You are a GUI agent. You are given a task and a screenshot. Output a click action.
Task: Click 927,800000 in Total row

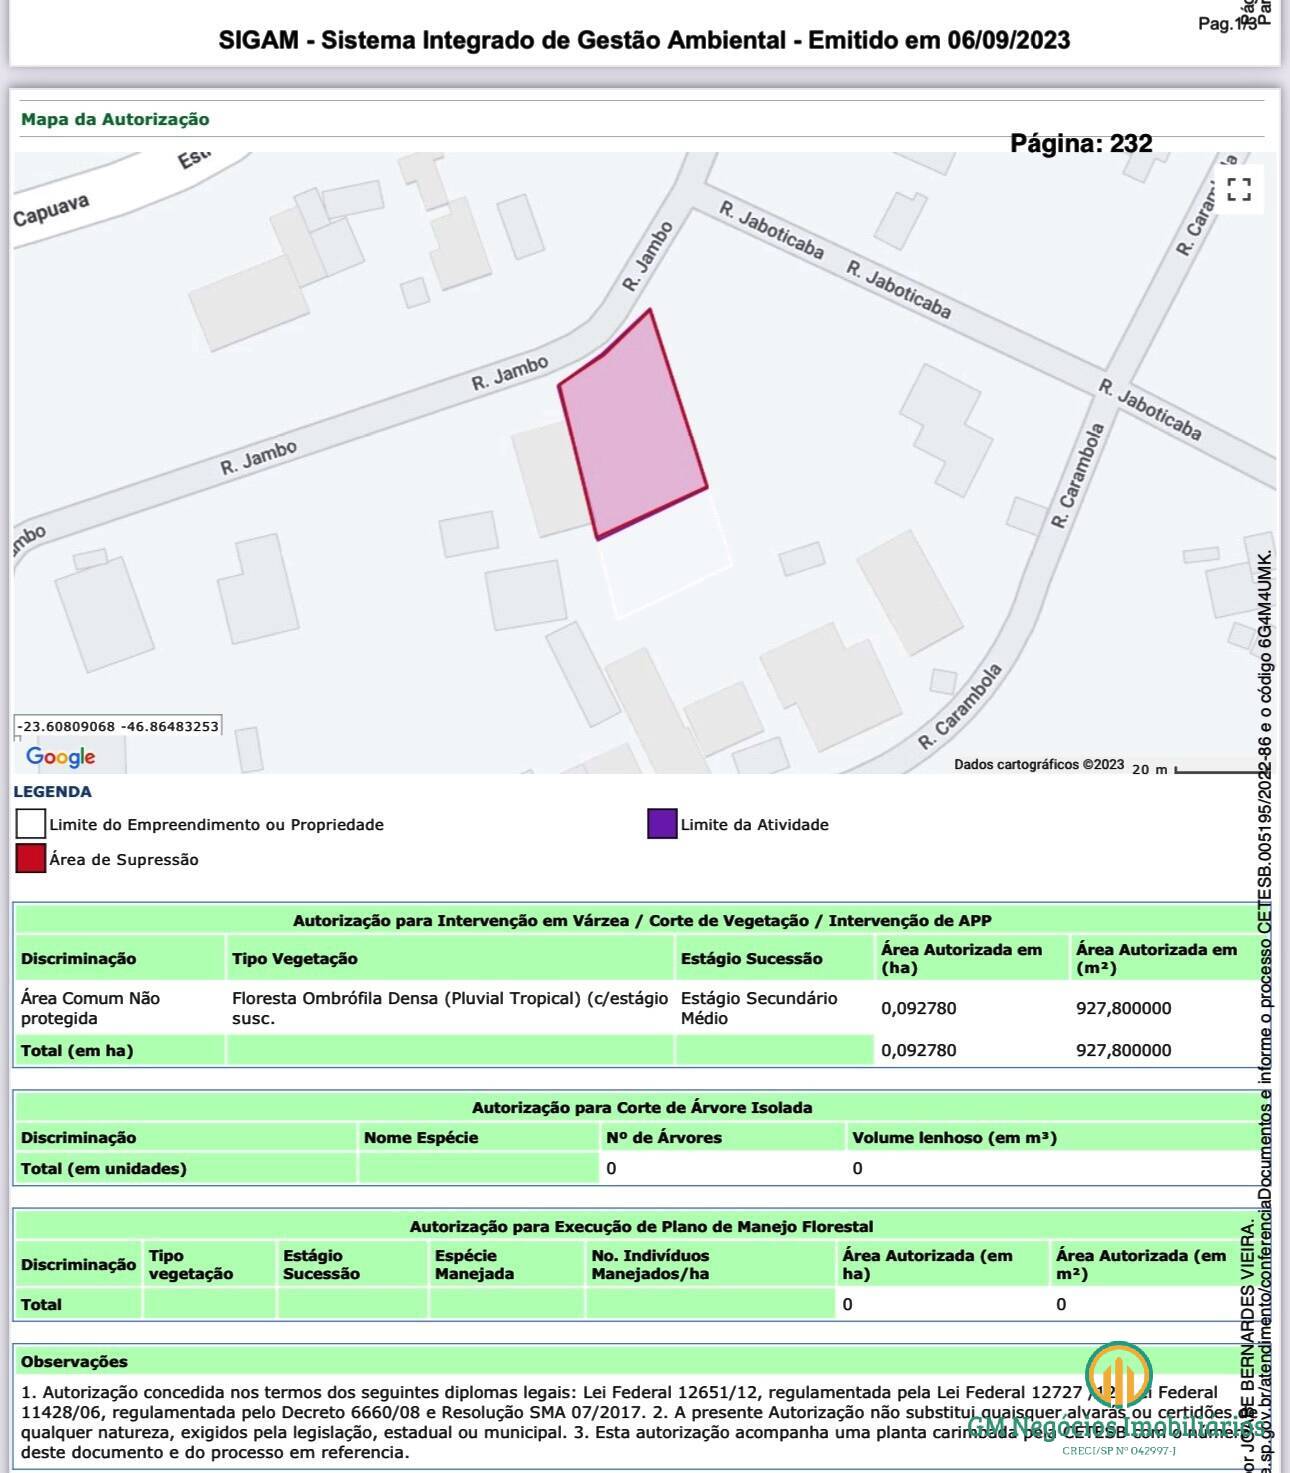[1123, 1050]
